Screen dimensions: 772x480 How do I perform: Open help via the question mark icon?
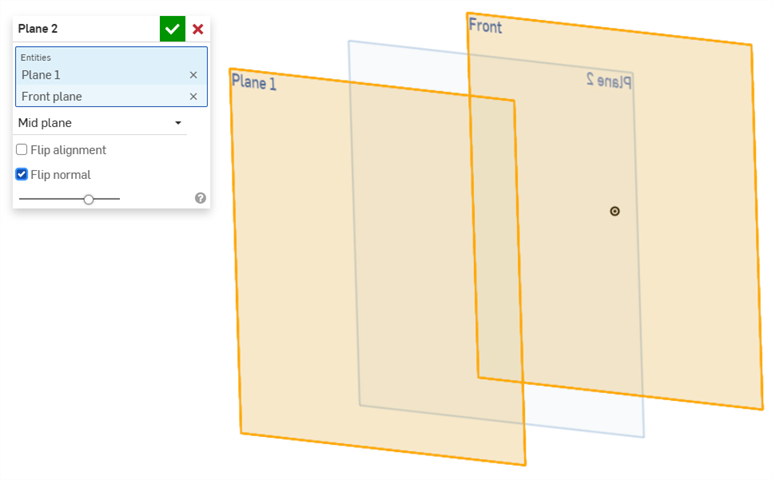click(x=200, y=198)
